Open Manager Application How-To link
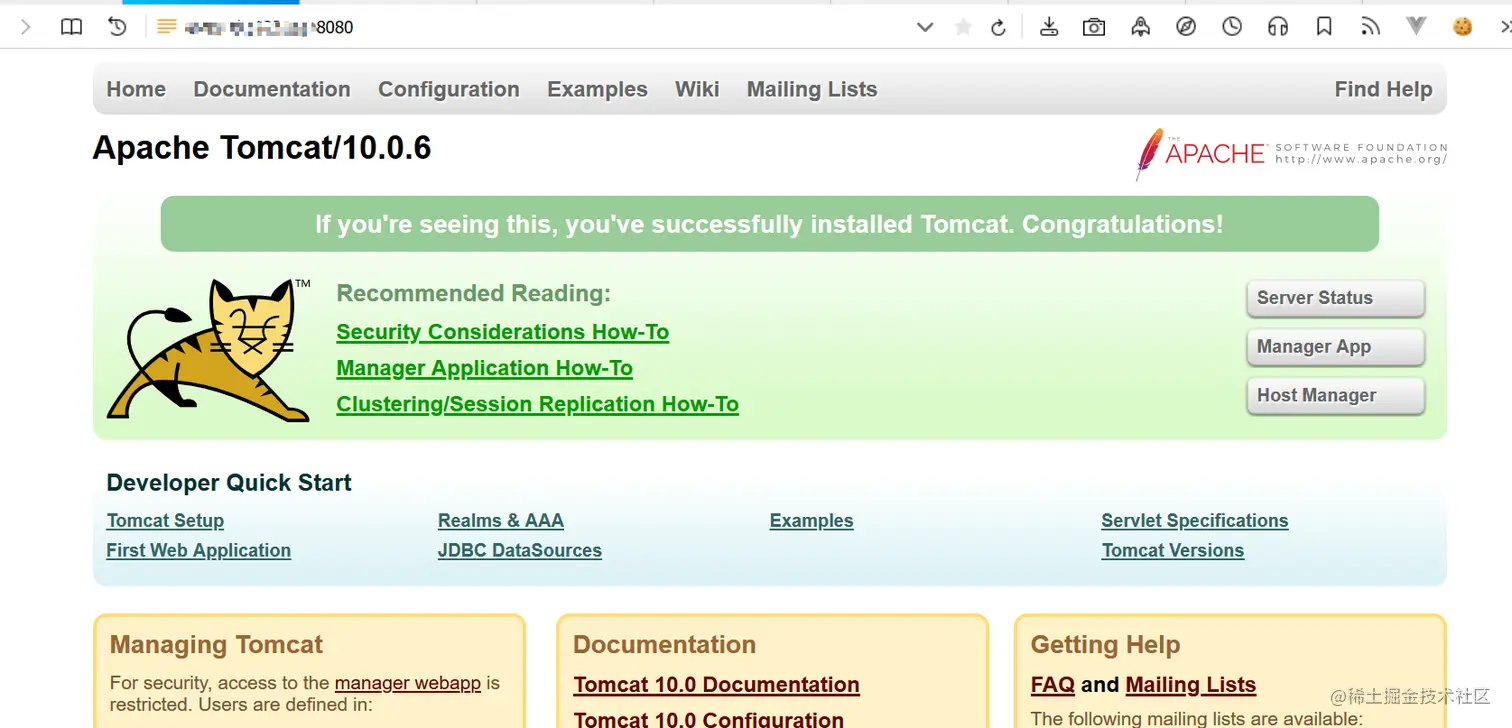 tap(485, 368)
